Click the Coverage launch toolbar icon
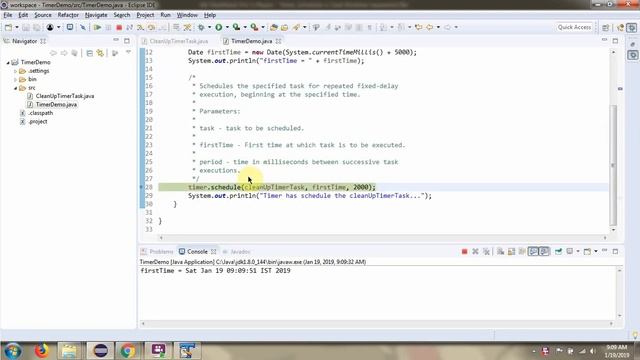Image resolution: width=640 pixels, height=360 pixels. coord(236,27)
